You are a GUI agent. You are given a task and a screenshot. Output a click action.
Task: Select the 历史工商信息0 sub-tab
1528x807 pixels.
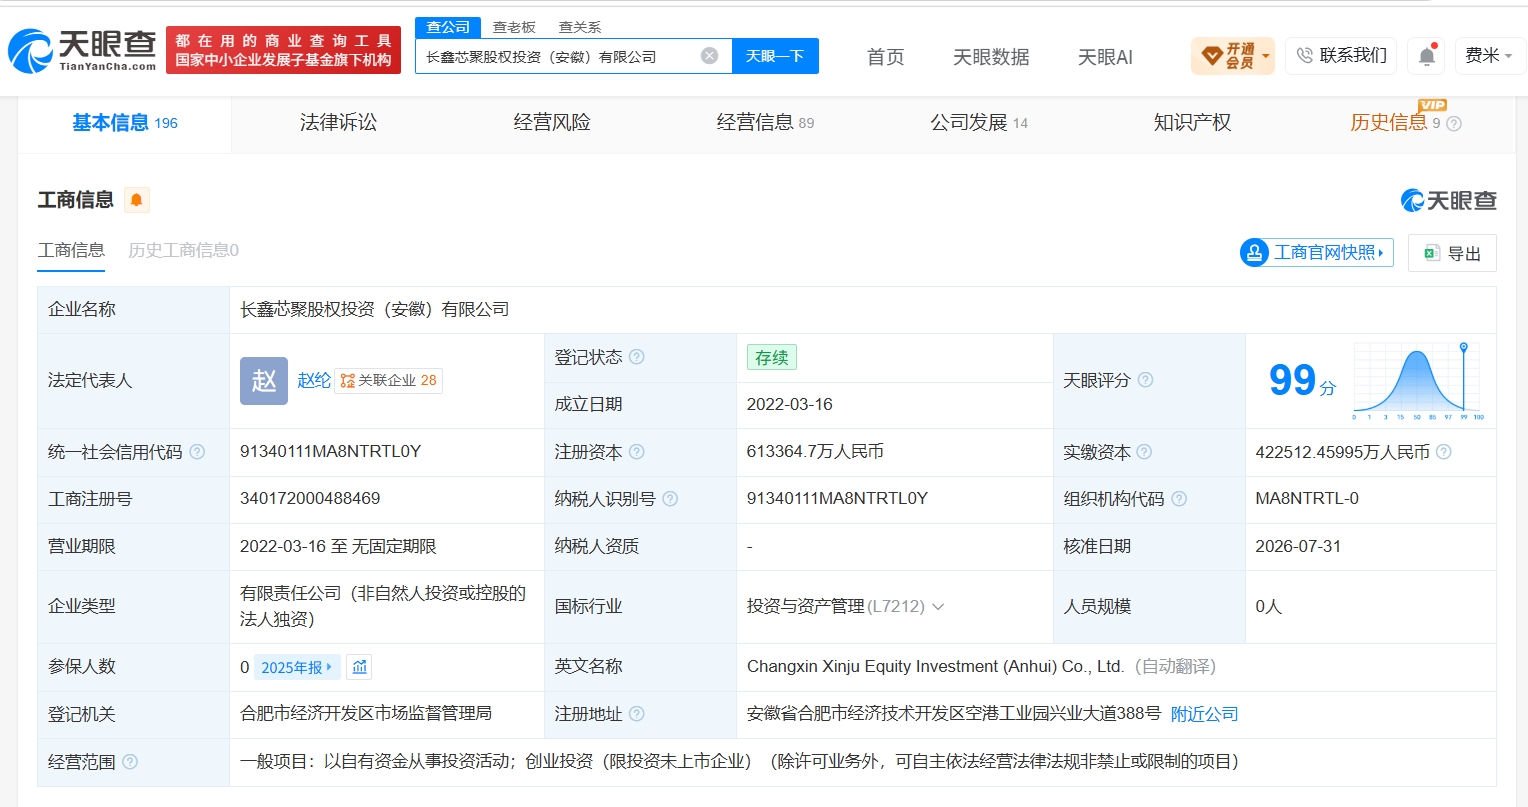click(183, 250)
